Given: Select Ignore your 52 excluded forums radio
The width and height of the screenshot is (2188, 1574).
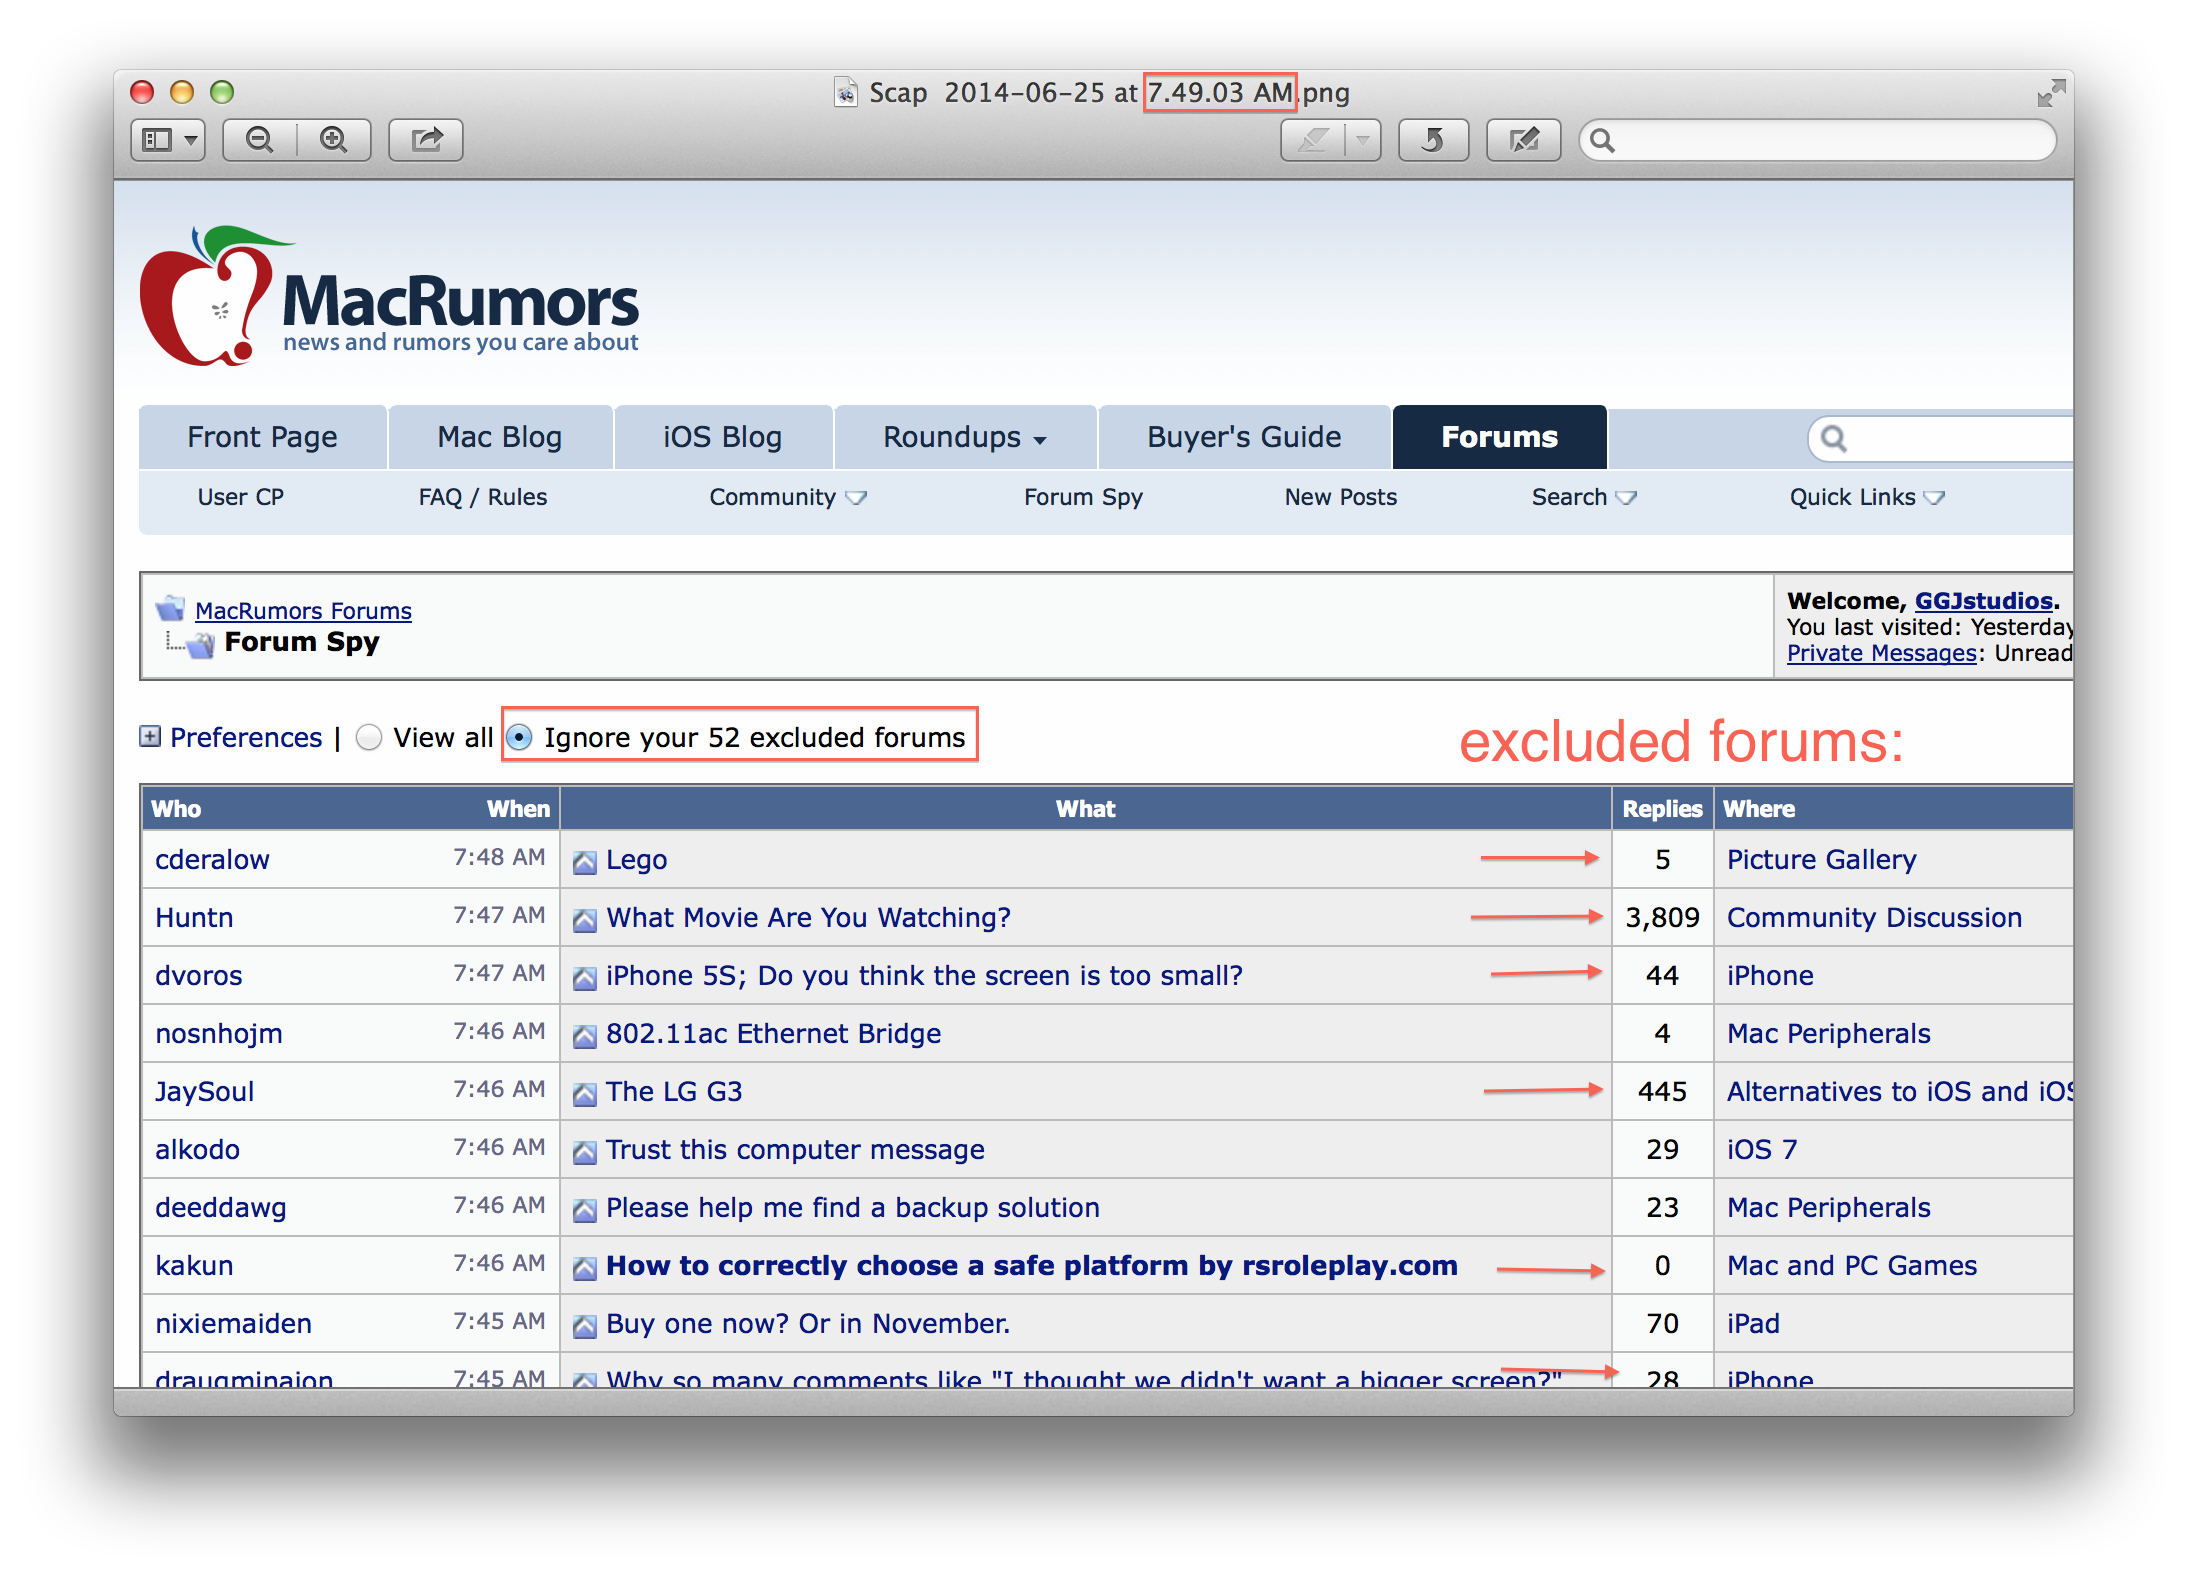Looking at the screenshot, I should (519, 738).
